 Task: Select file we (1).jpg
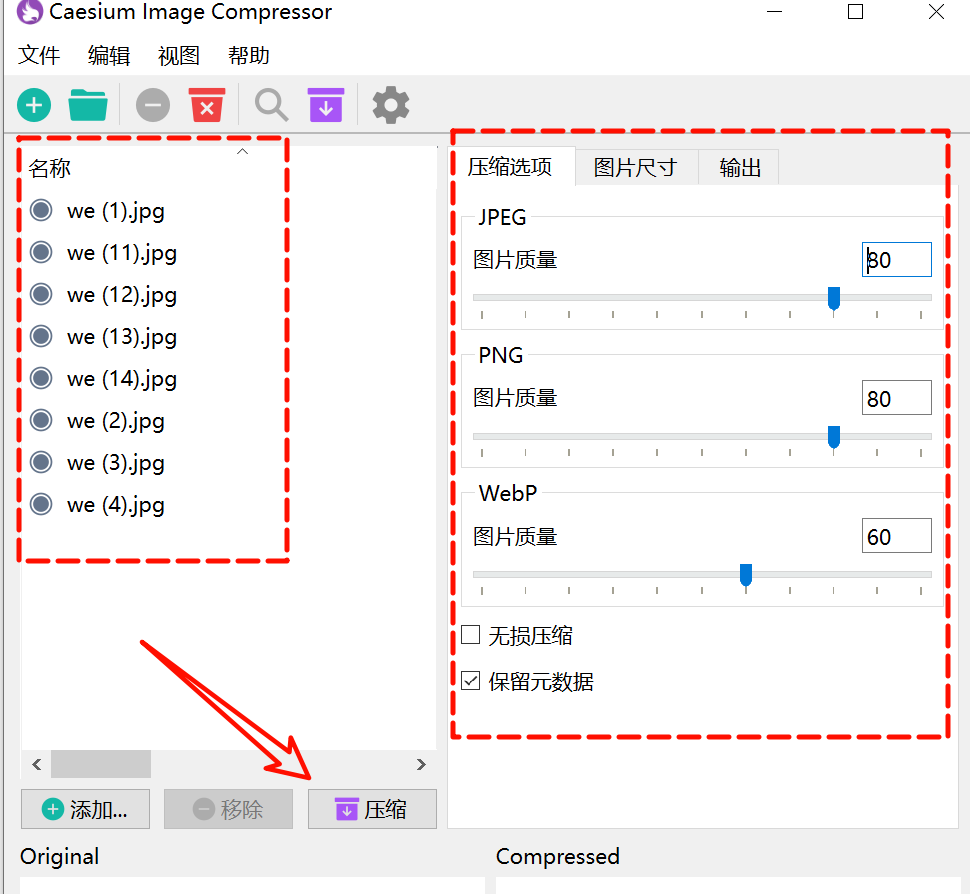pos(116,211)
